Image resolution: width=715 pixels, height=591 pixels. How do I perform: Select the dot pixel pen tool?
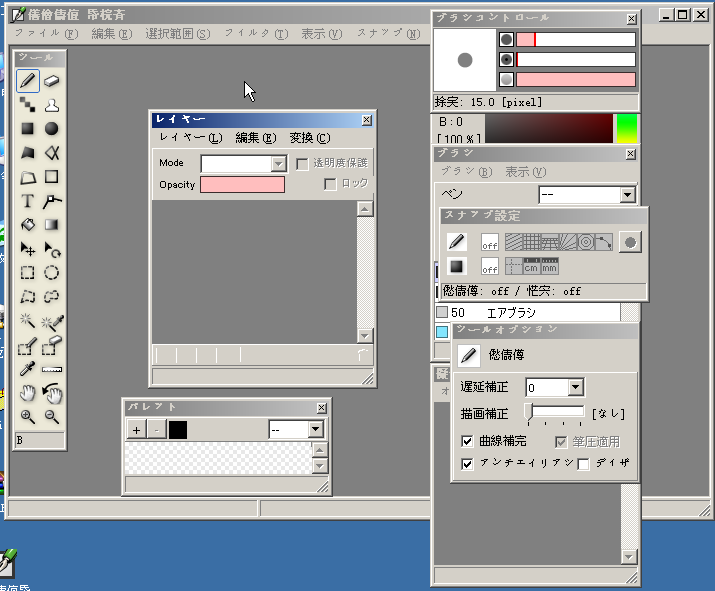point(27,105)
